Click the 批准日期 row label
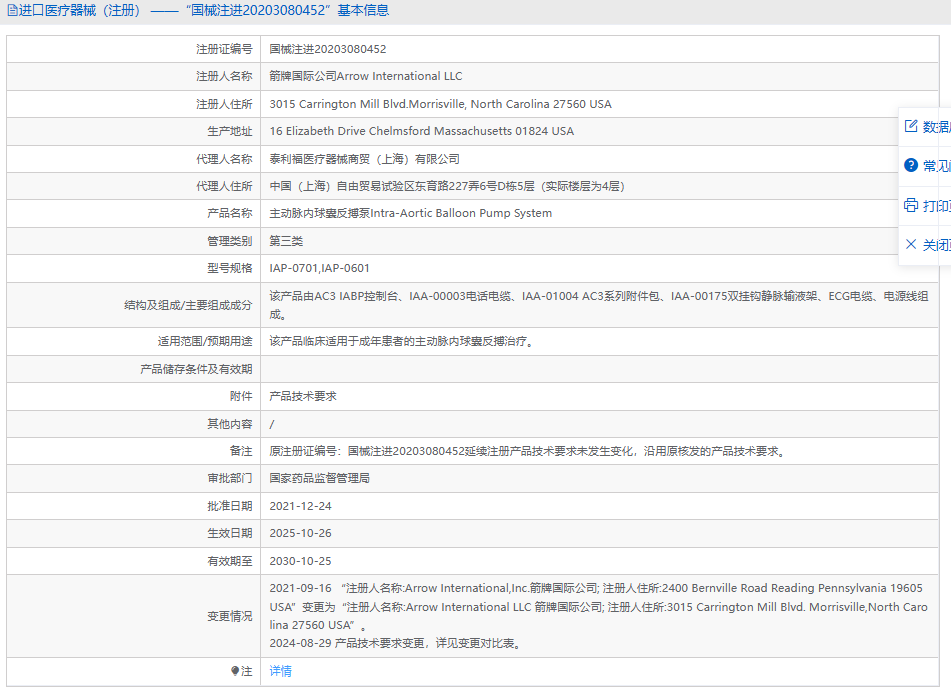Image resolution: width=951 pixels, height=693 pixels. point(229,506)
